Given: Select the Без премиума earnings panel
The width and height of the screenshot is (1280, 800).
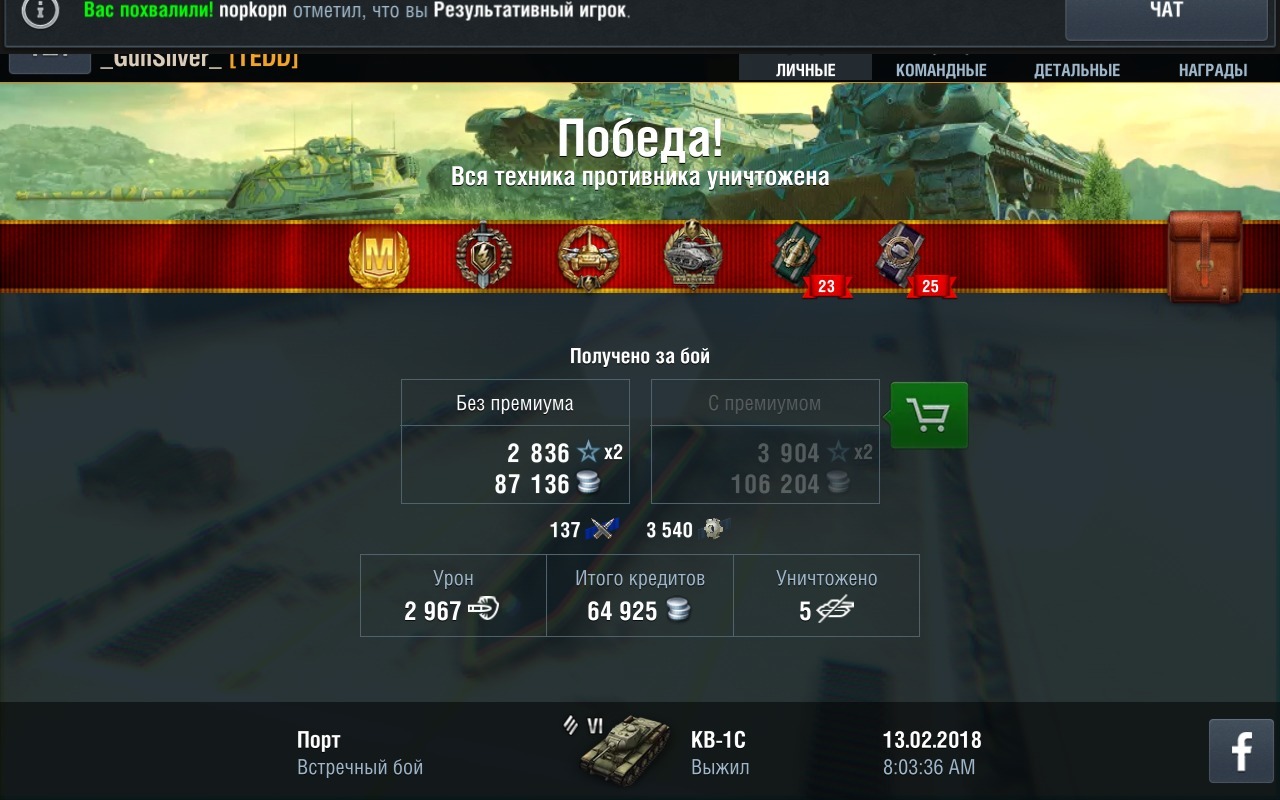Looking at the screenshot, I should 515,441.
